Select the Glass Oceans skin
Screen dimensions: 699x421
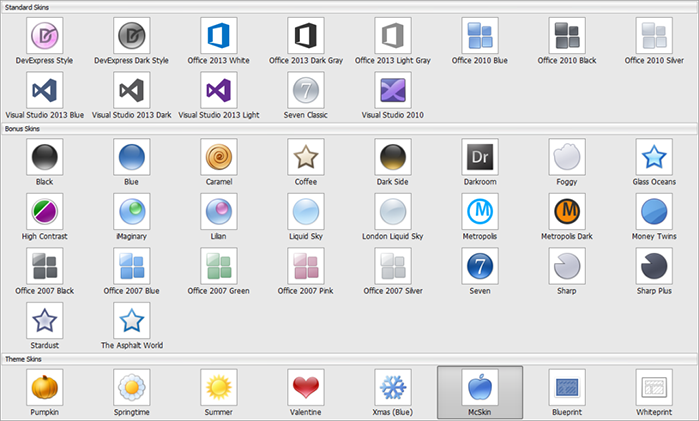(654, 157)
